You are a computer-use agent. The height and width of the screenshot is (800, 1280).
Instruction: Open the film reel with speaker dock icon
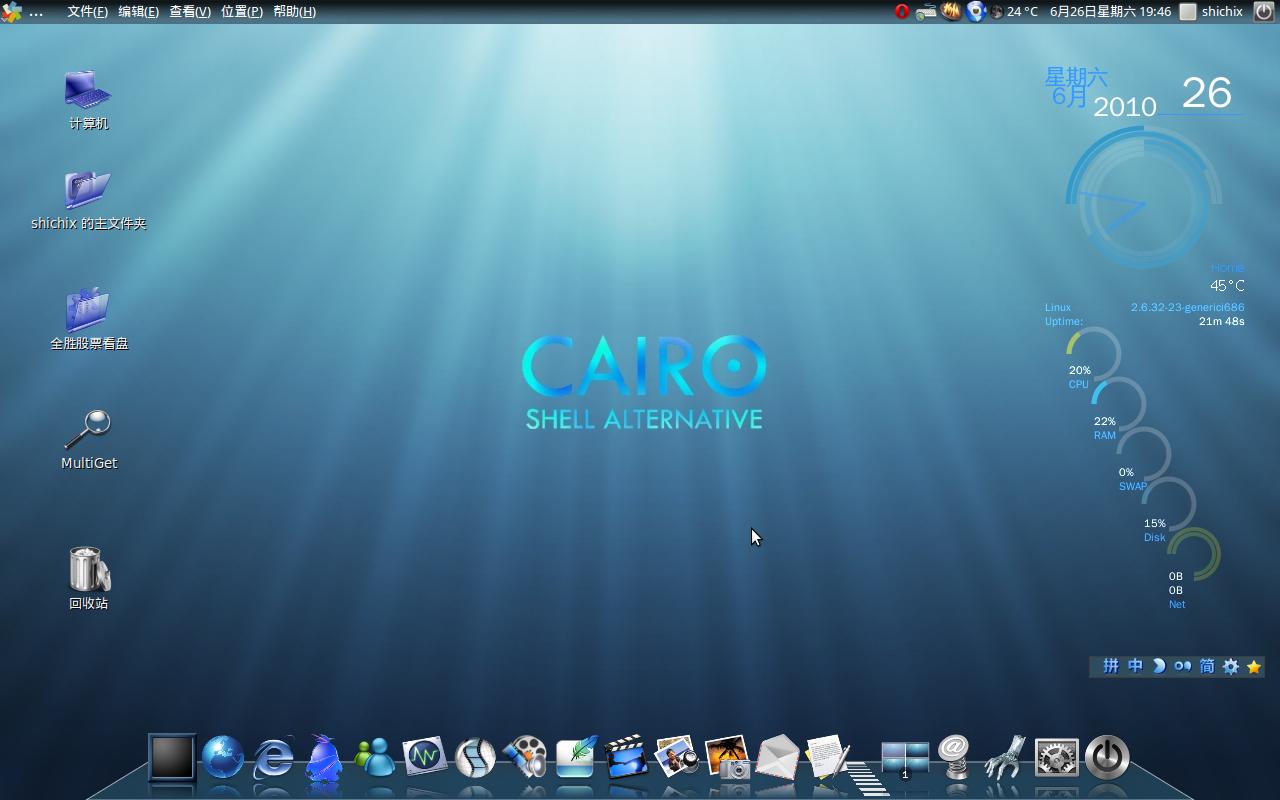[525, 757]
